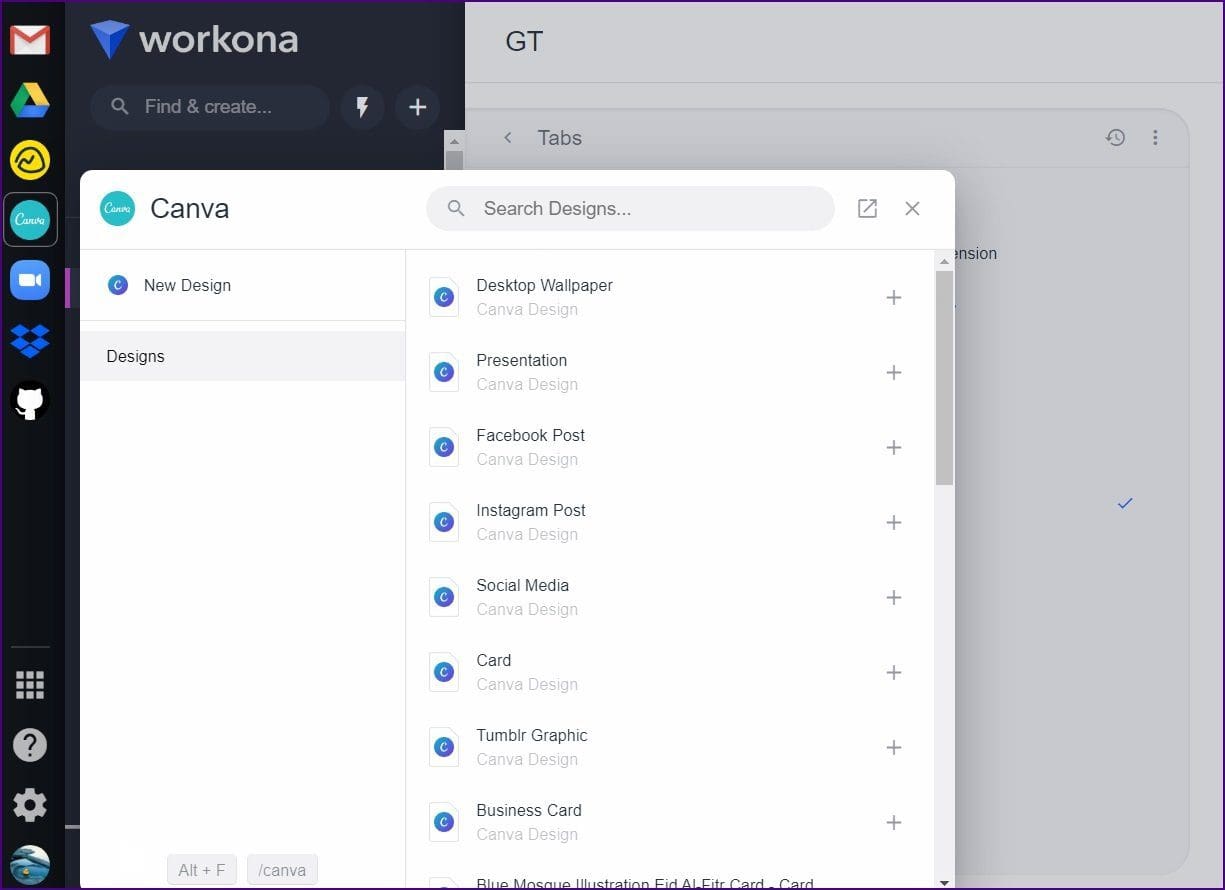Open the help question mark icon
Image resolution: width=1225 pixels, height=890 pixels.
30,745
